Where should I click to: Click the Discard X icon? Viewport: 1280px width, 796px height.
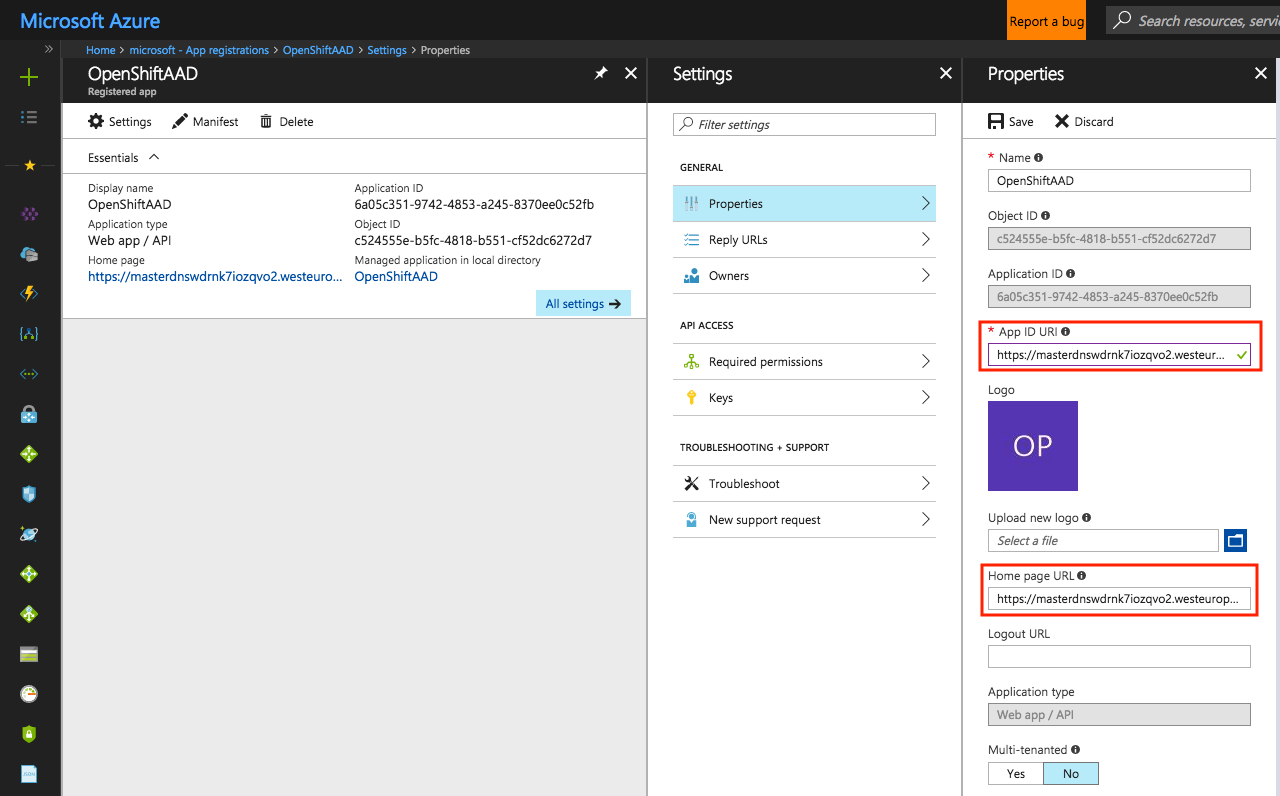coord(1062,121)
